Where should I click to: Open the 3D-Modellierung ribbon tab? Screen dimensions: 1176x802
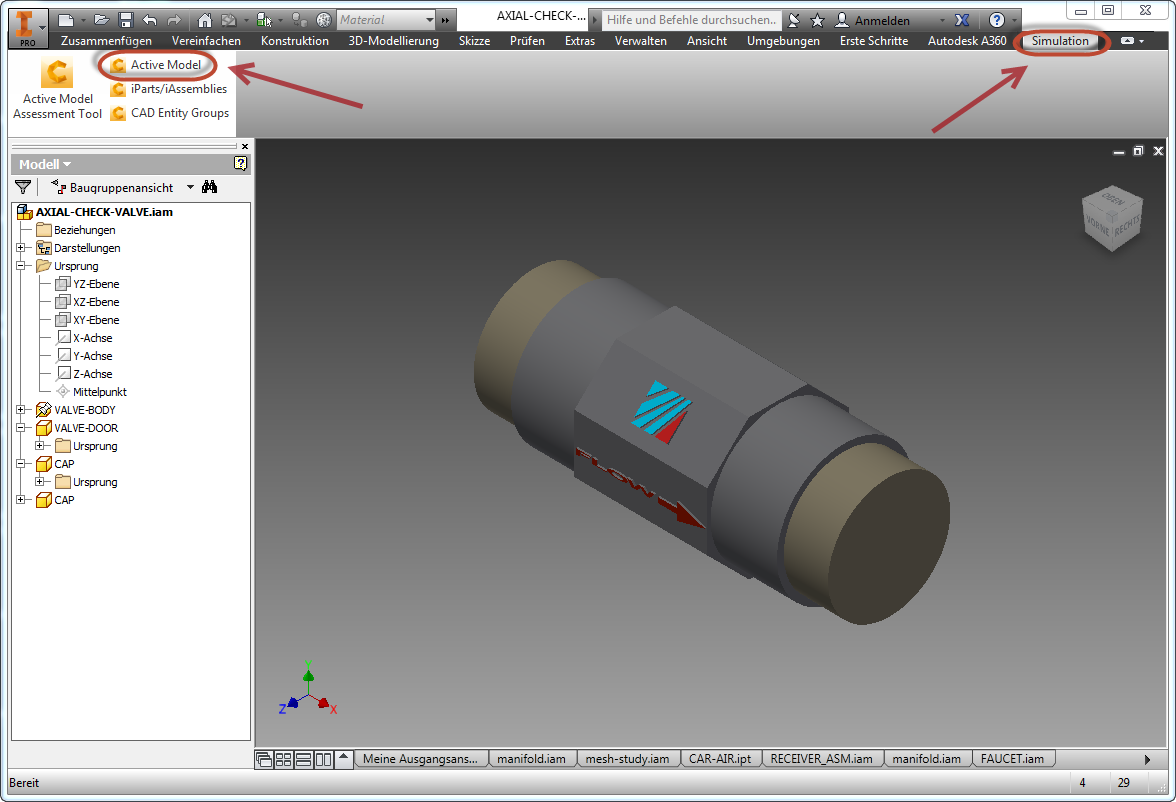[393, 41]
